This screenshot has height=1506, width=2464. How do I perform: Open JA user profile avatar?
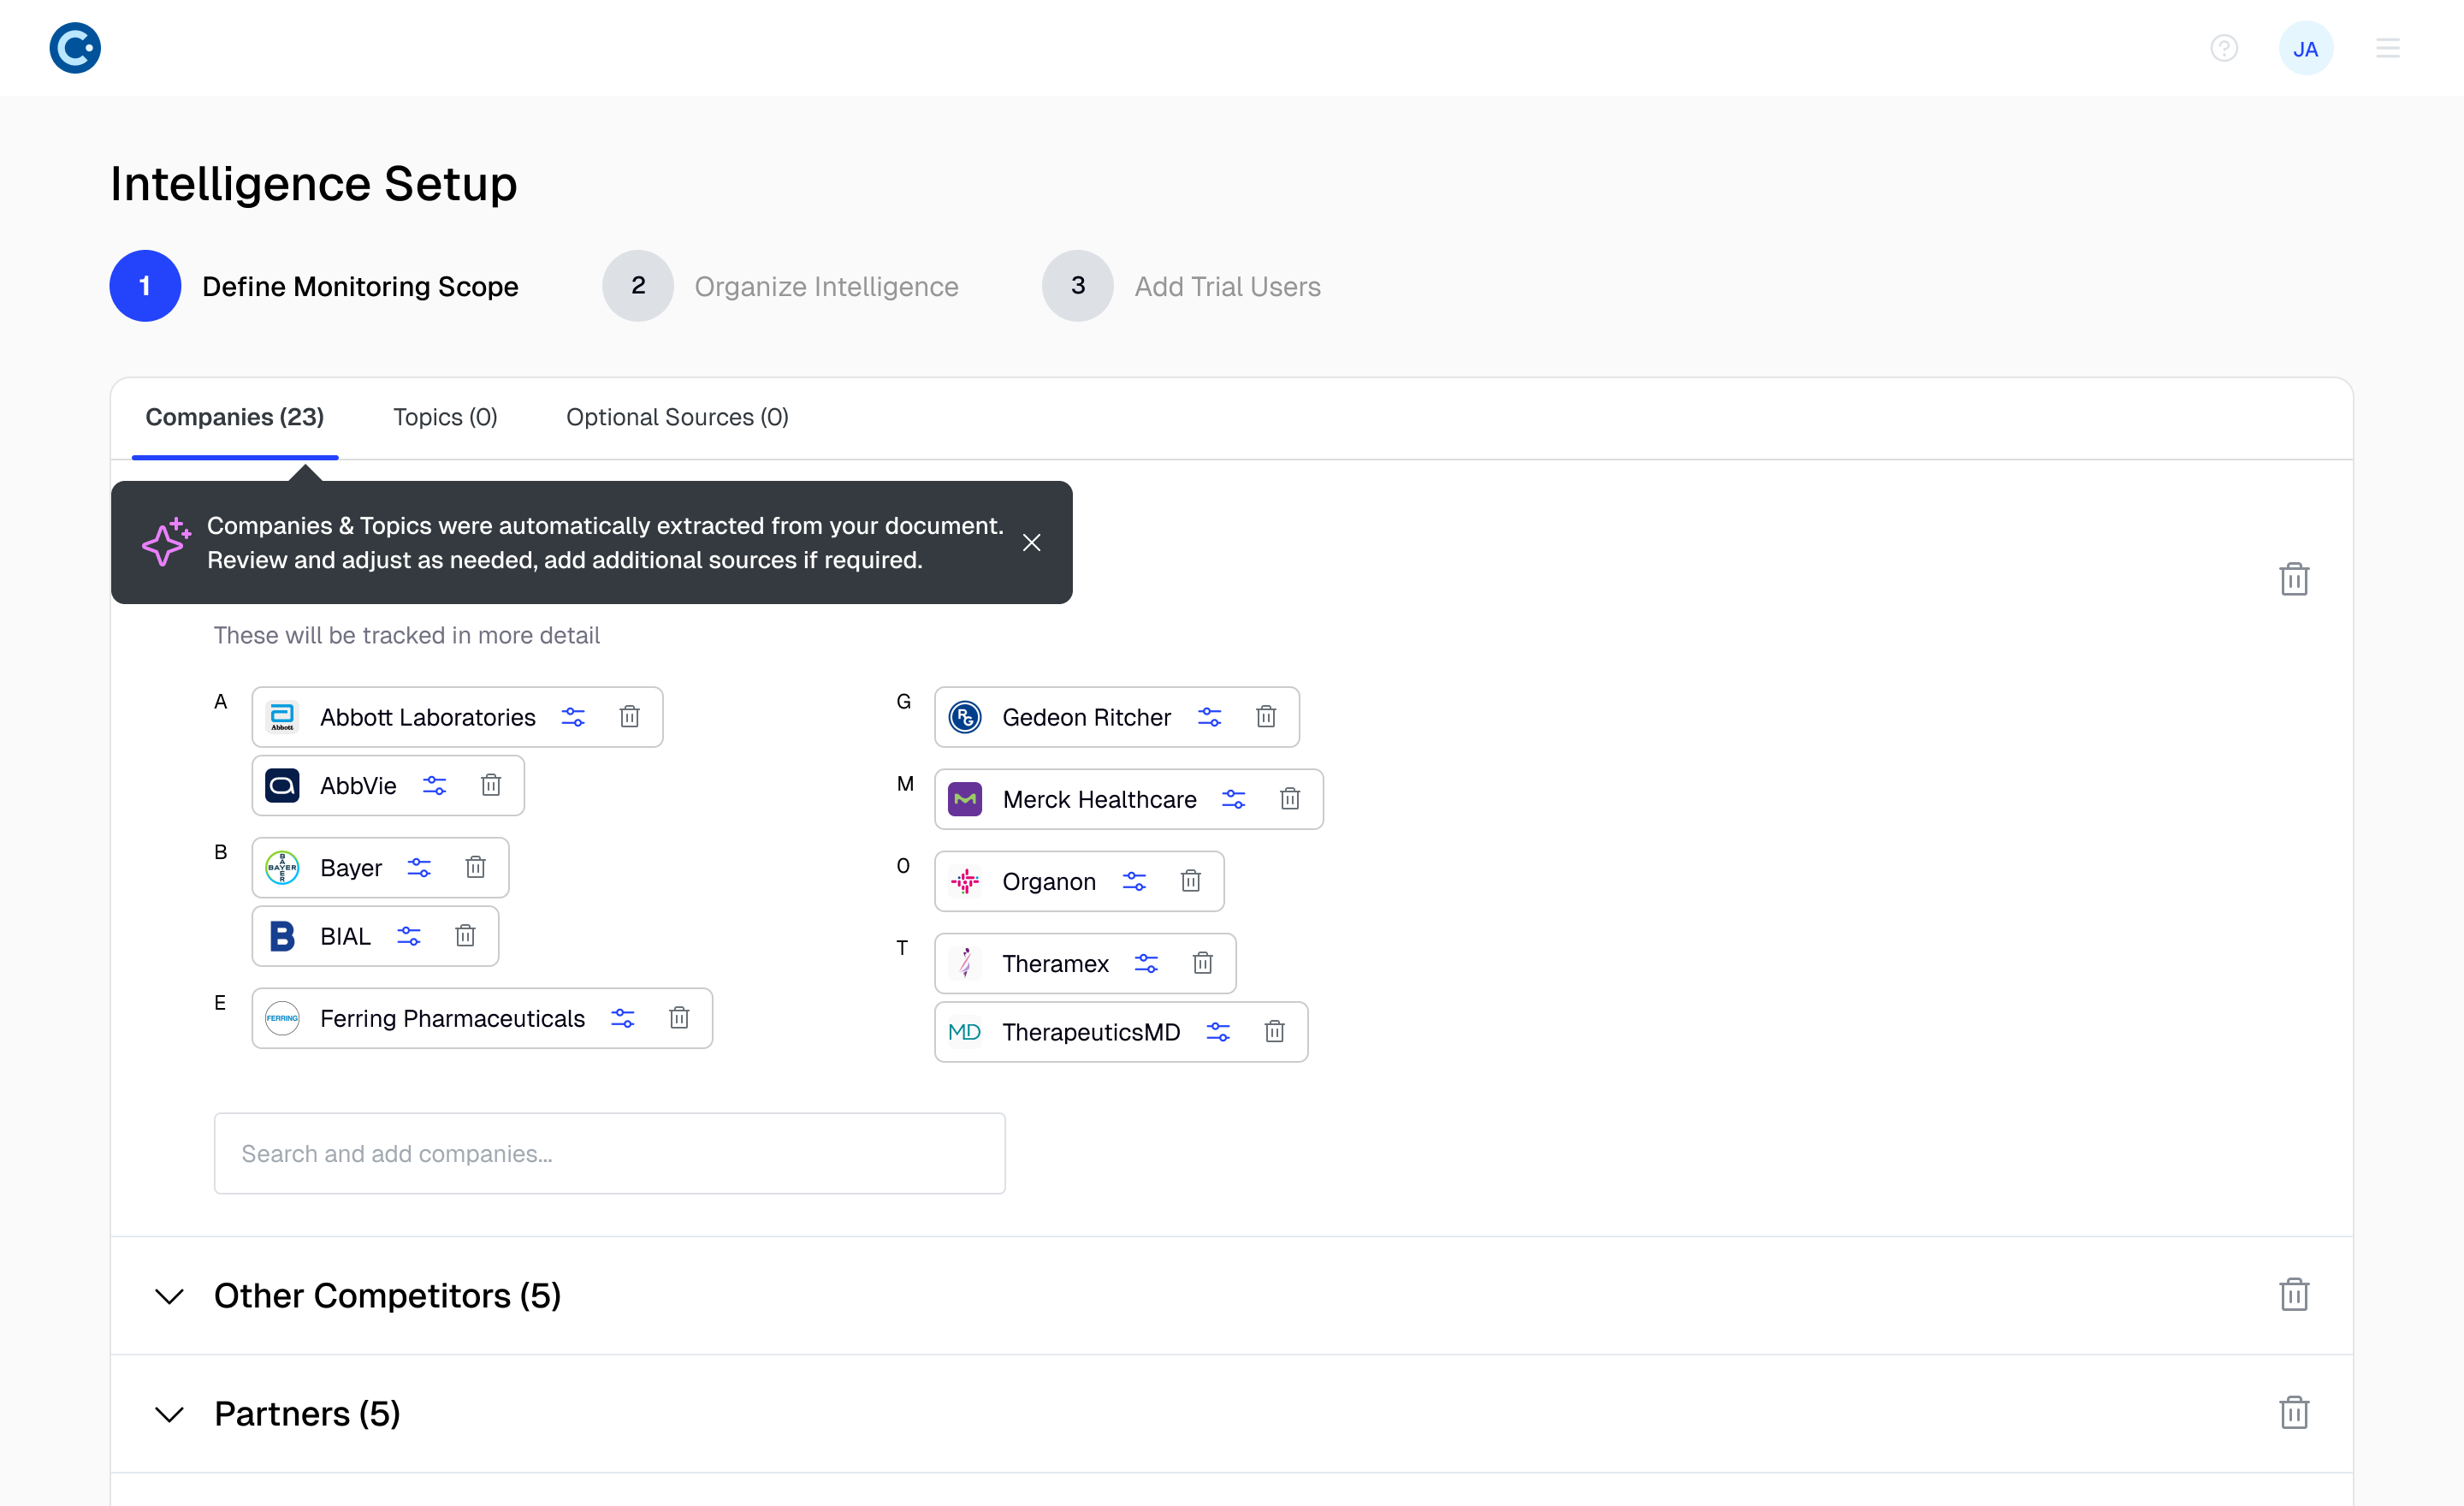pos(2306,48)
